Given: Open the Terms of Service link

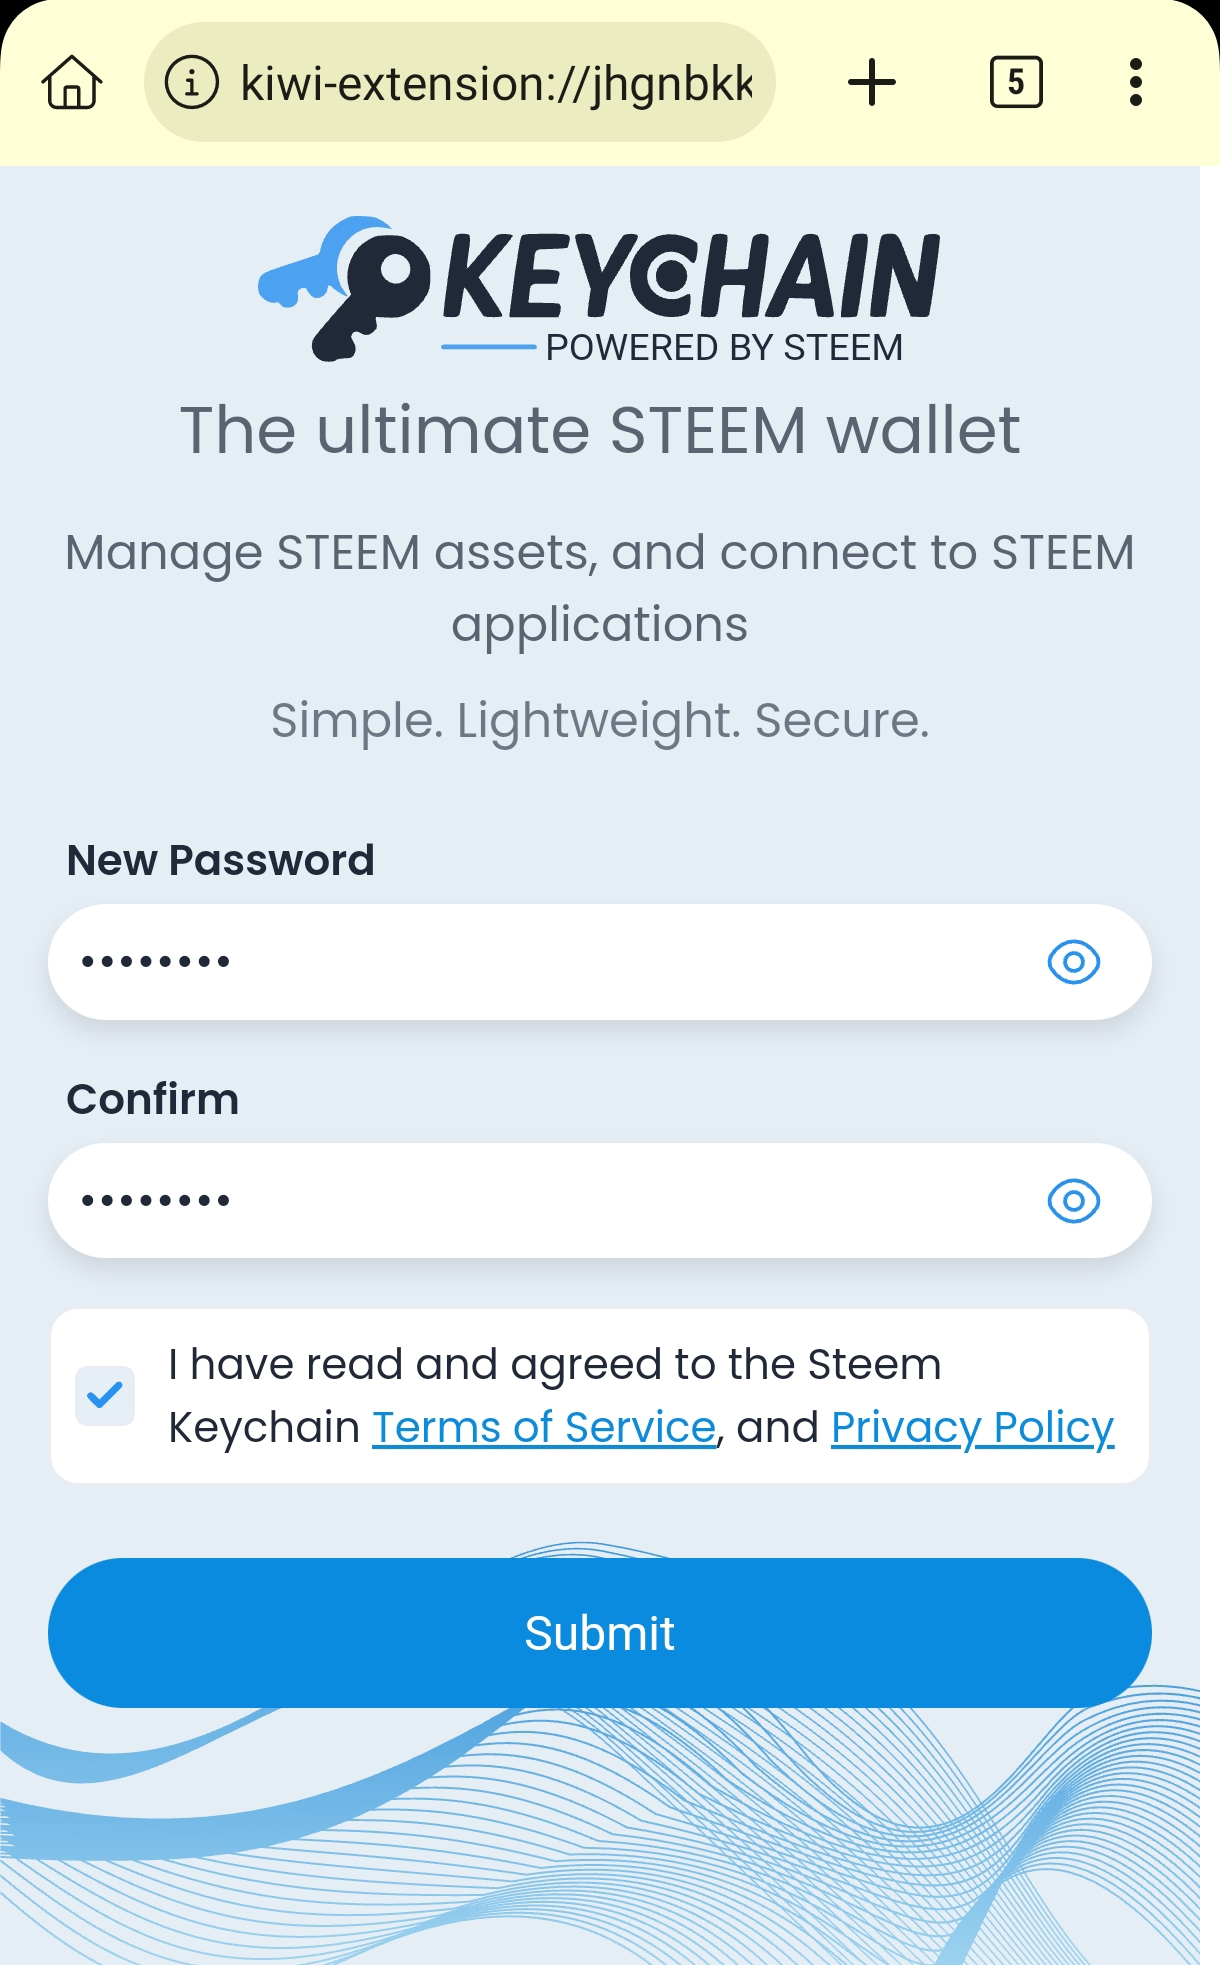Looking at the screenshot, I should (544, 1427).
